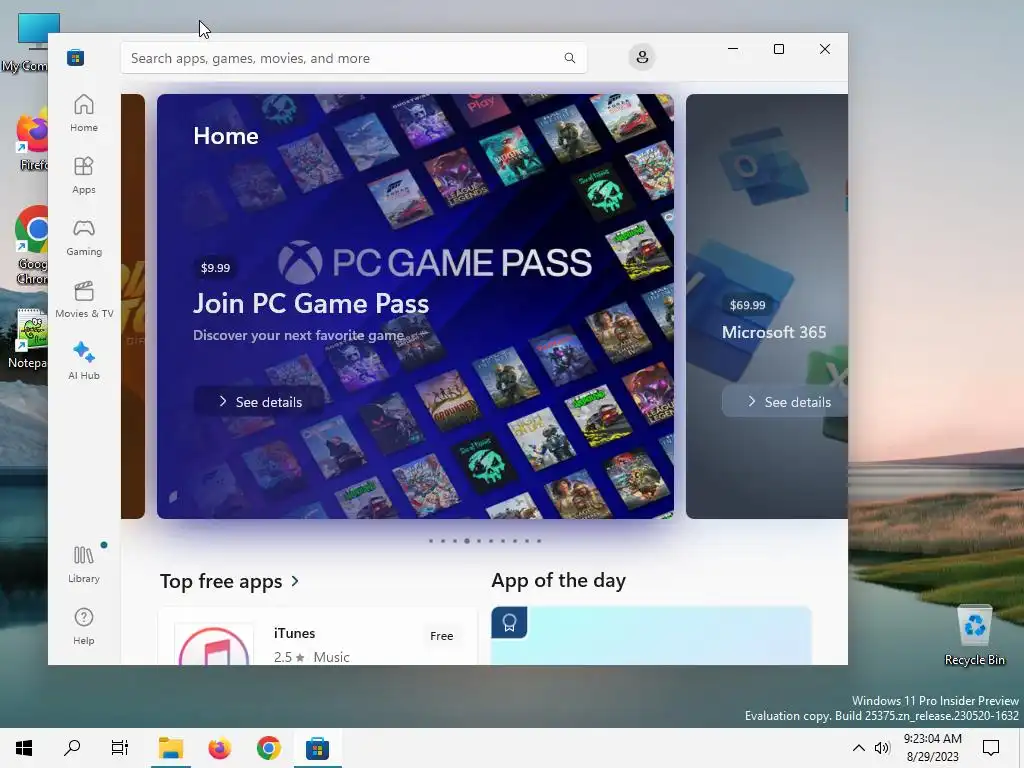Go to the Gaming section
Screen dimensions: 1024x768
pyautogui.click(x=84, y=237)
